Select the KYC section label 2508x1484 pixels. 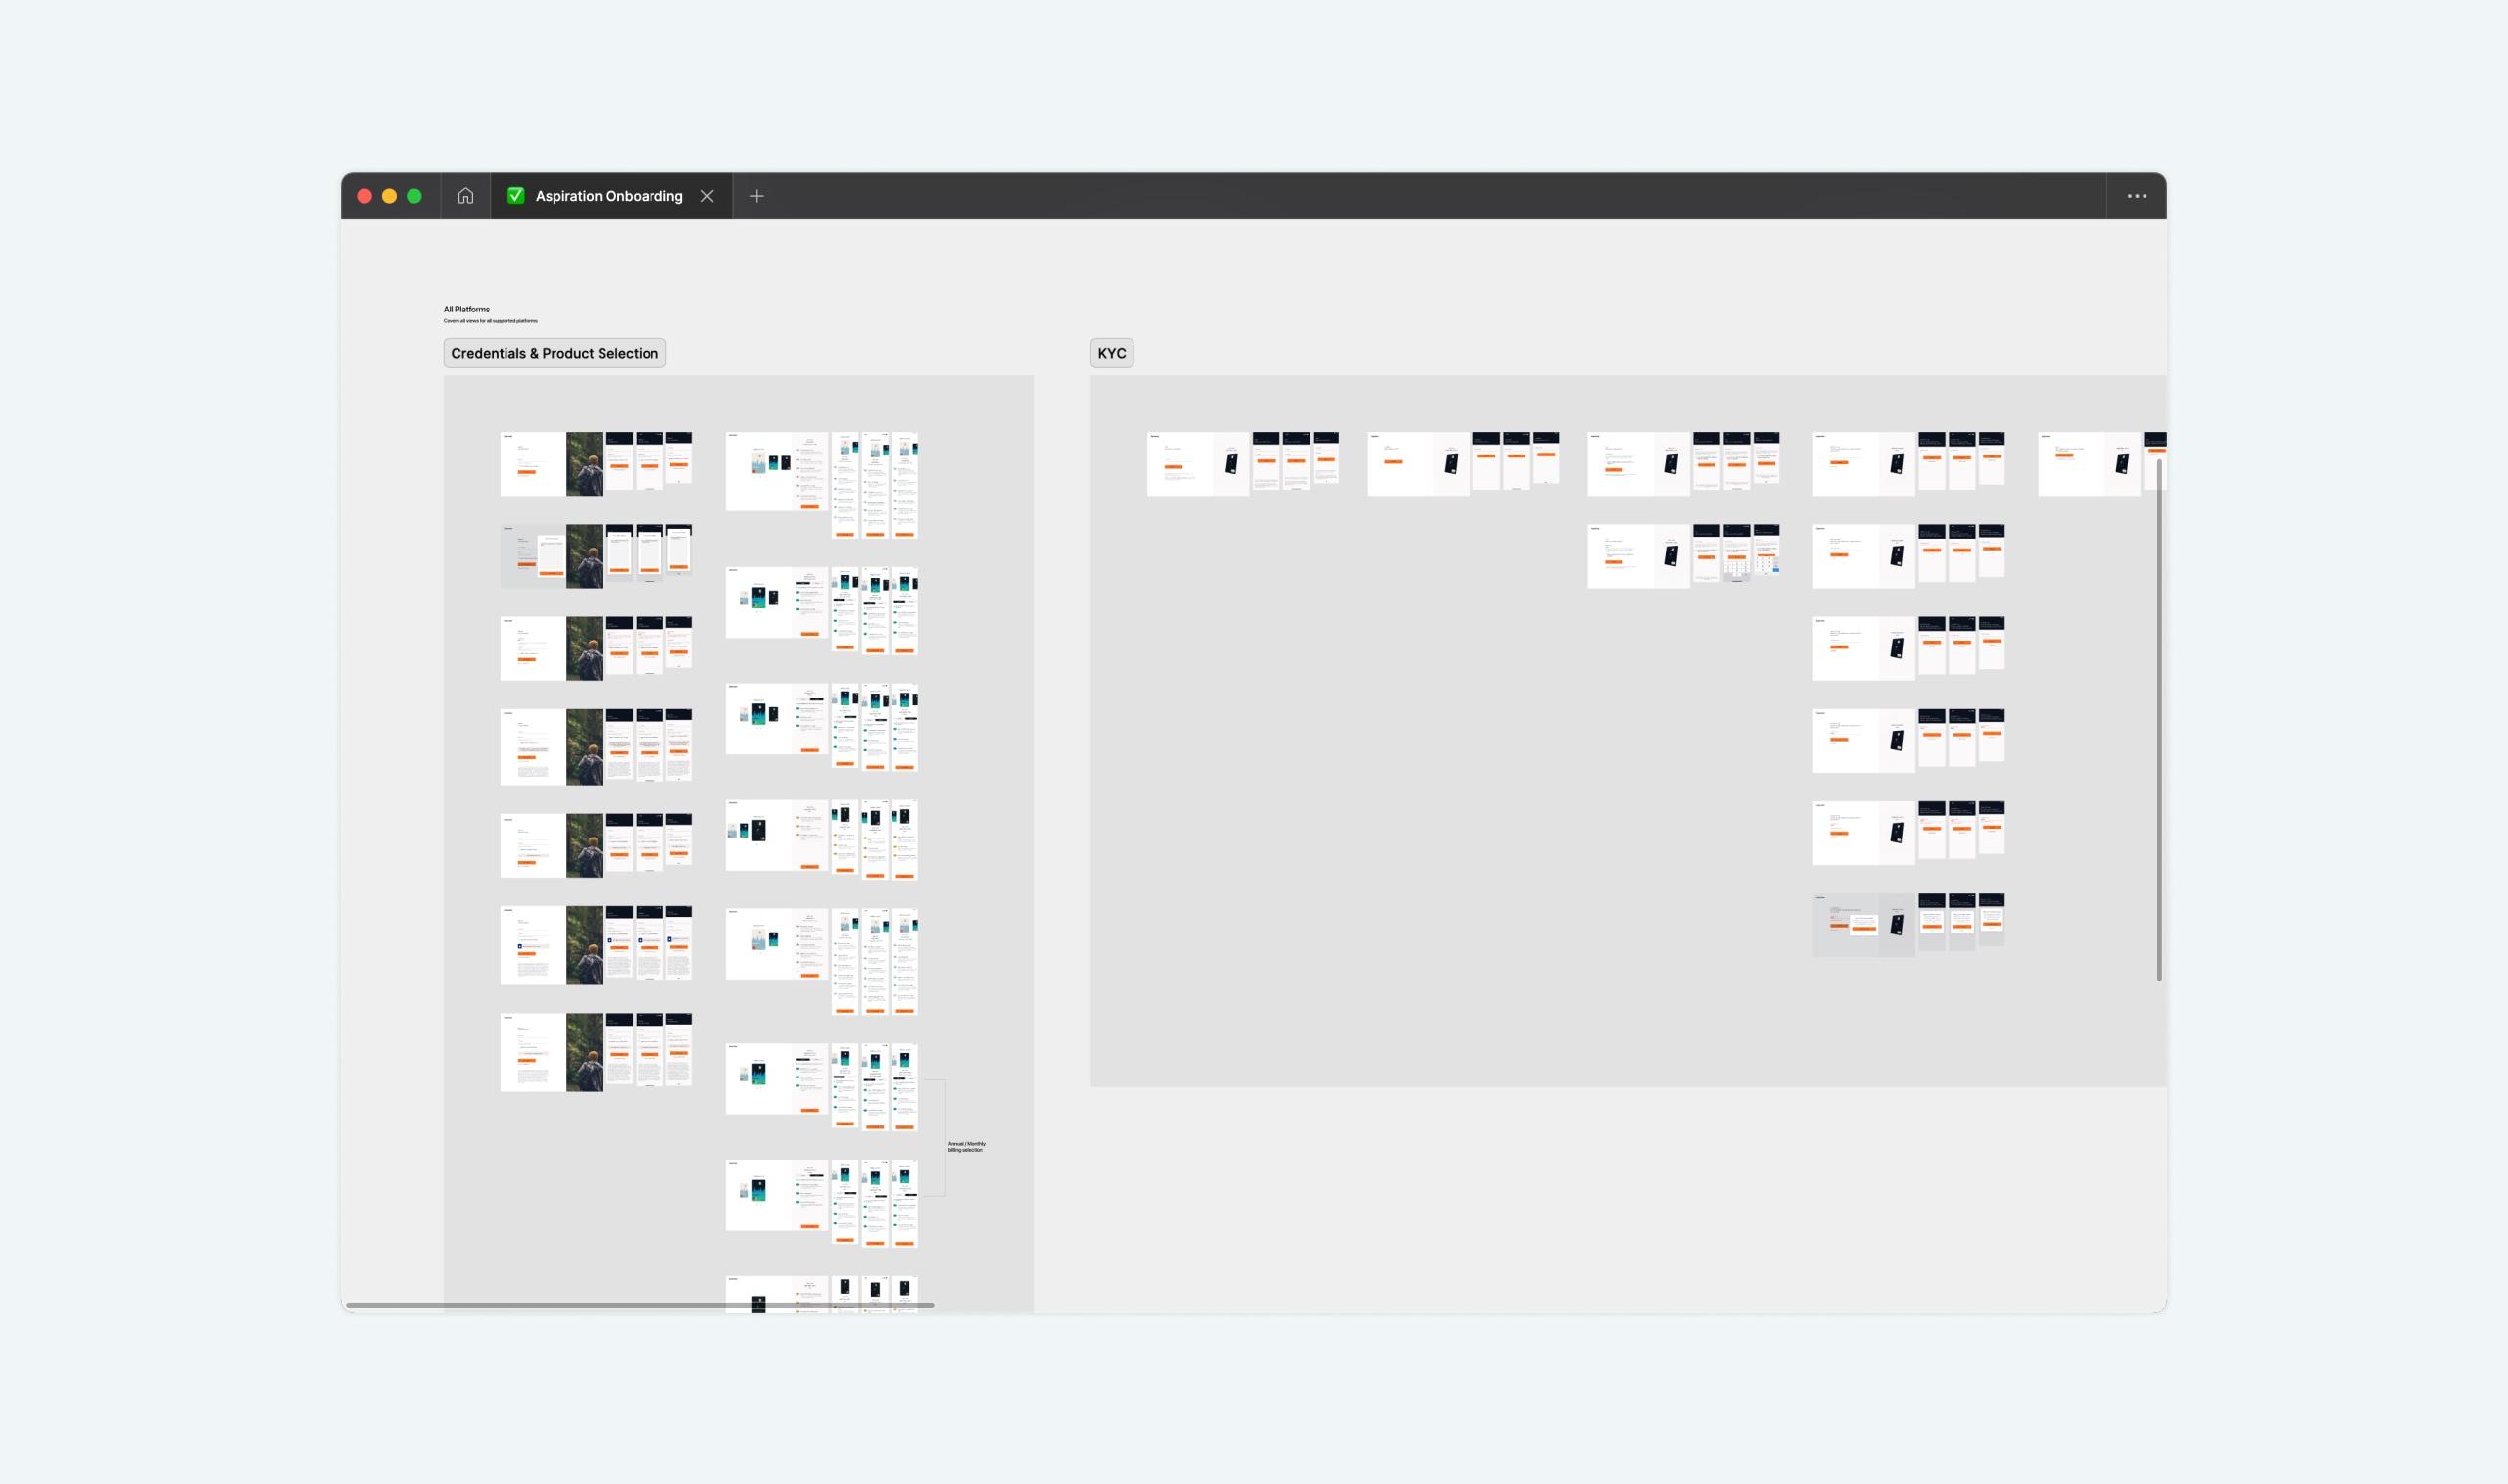click(1111, 353)
